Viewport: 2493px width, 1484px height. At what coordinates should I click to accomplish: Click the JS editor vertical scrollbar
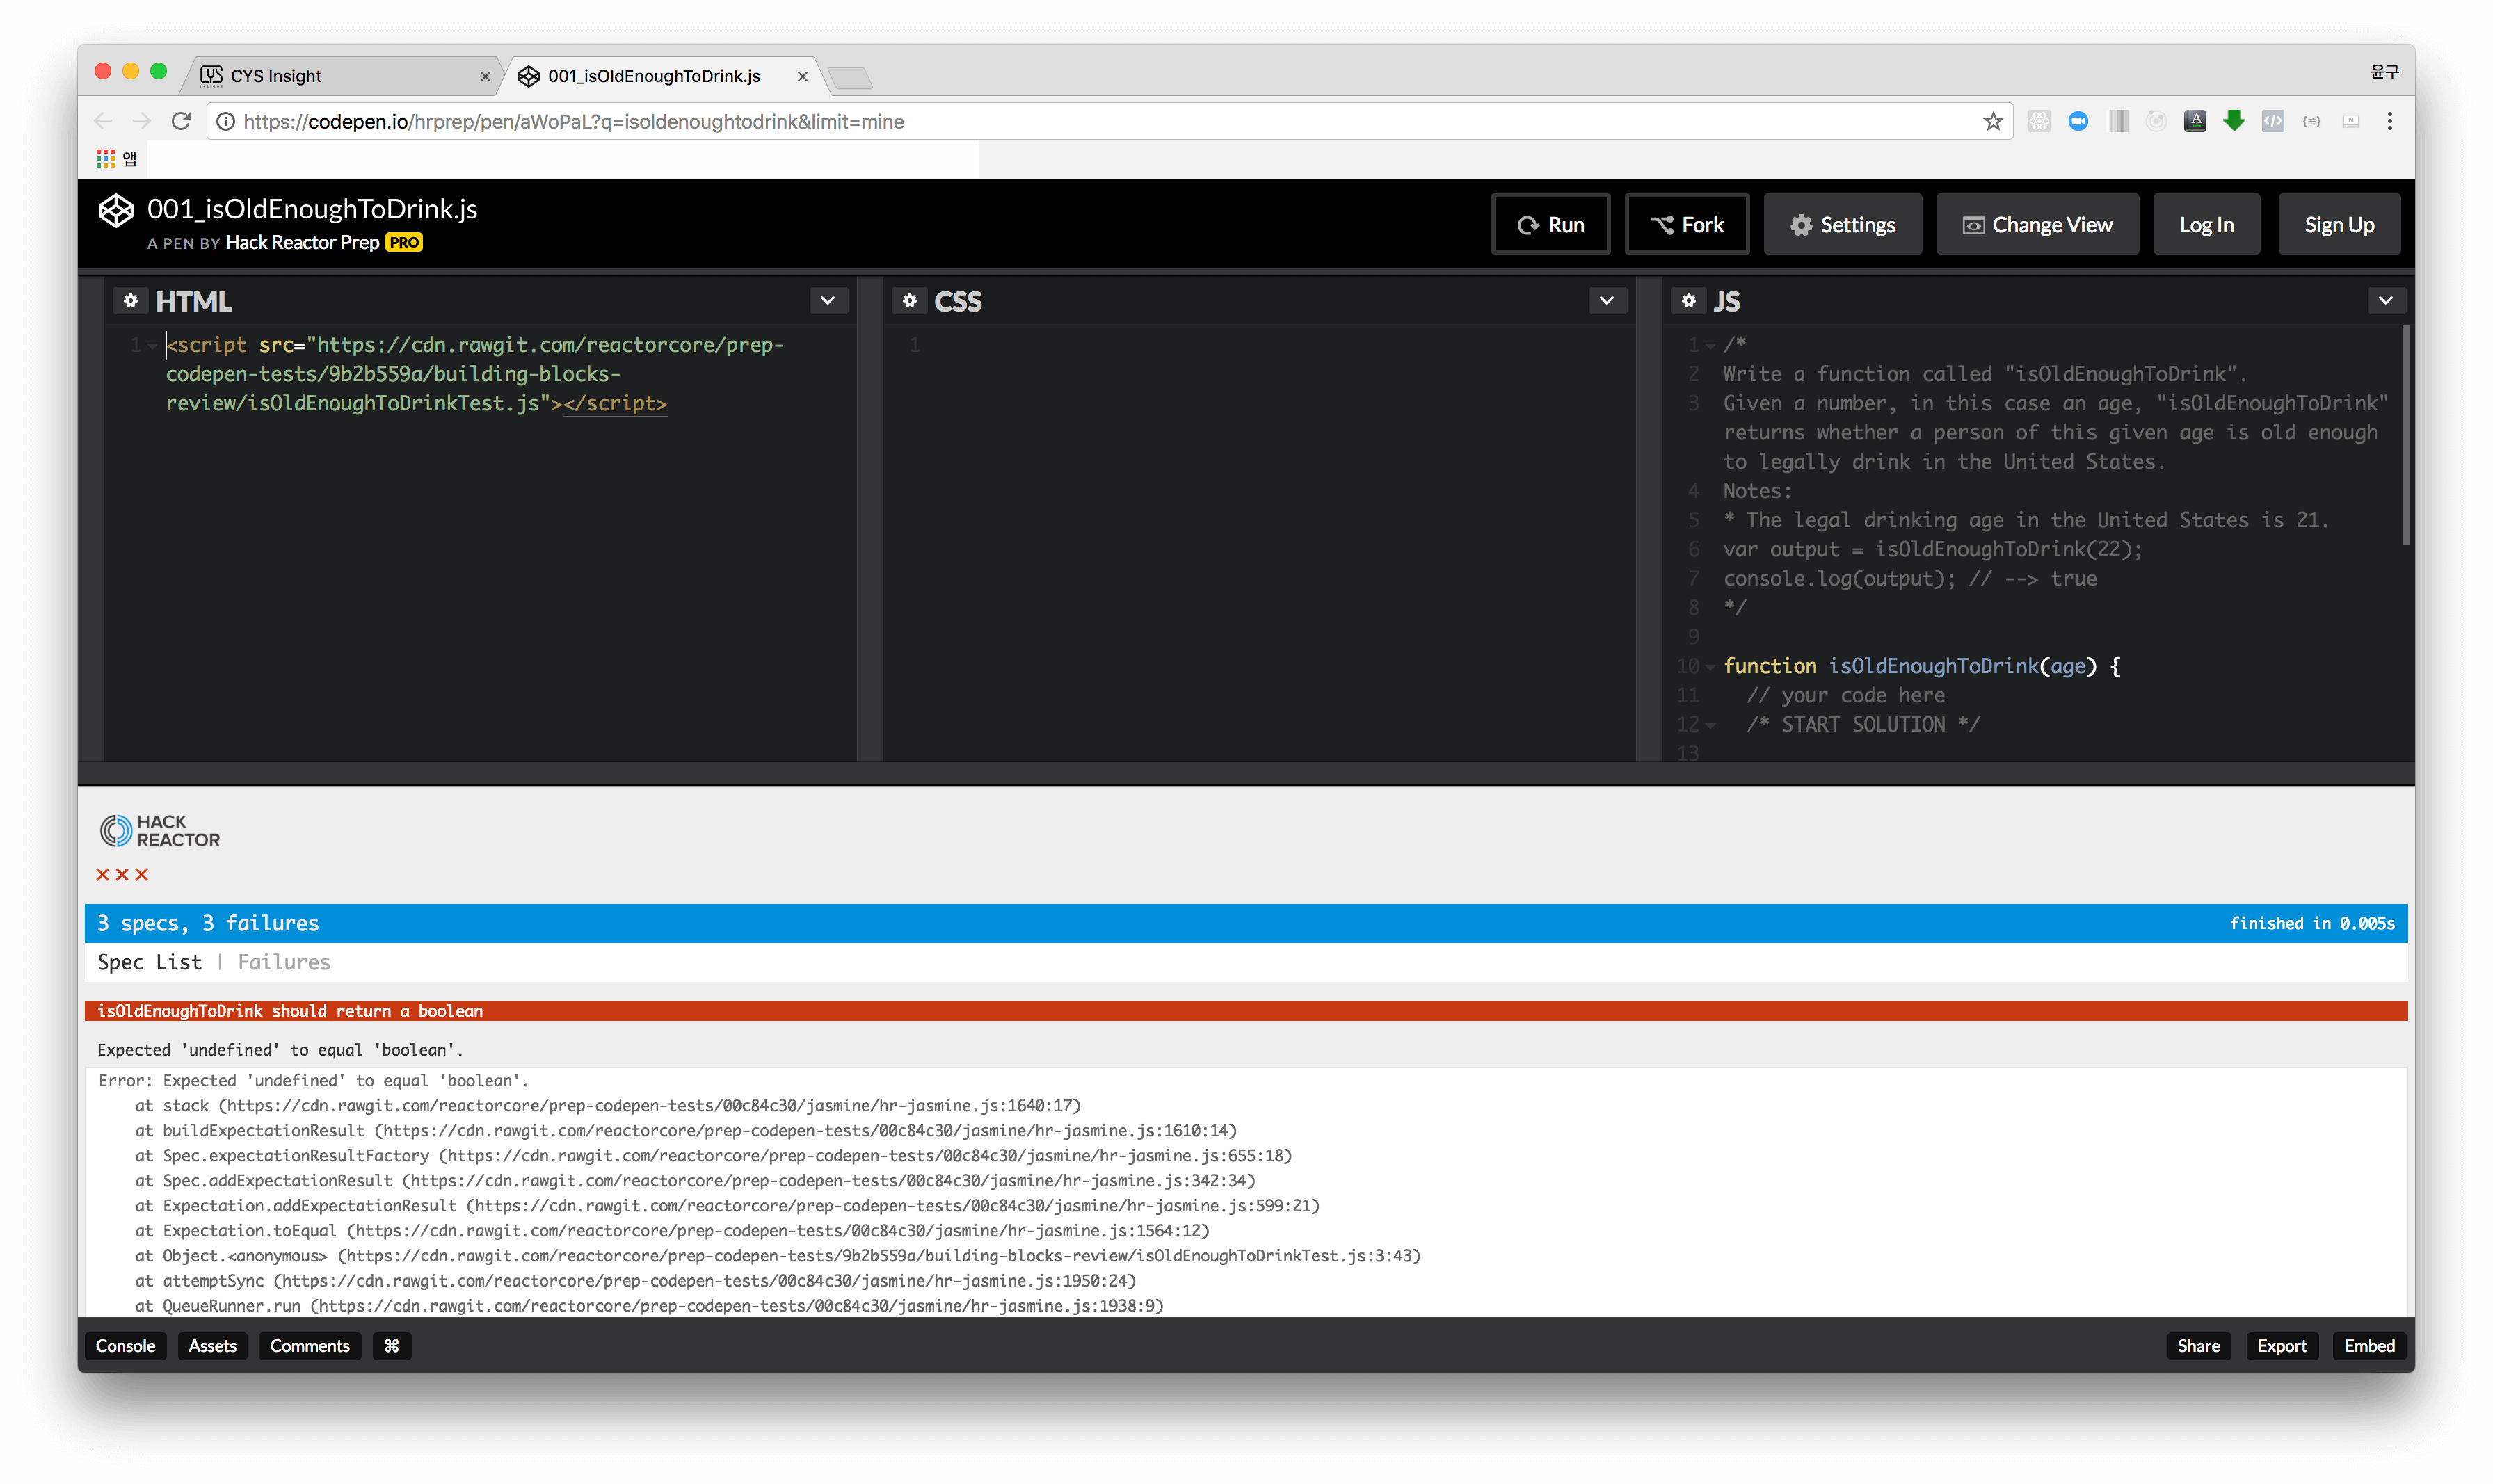coord(2406,435)
